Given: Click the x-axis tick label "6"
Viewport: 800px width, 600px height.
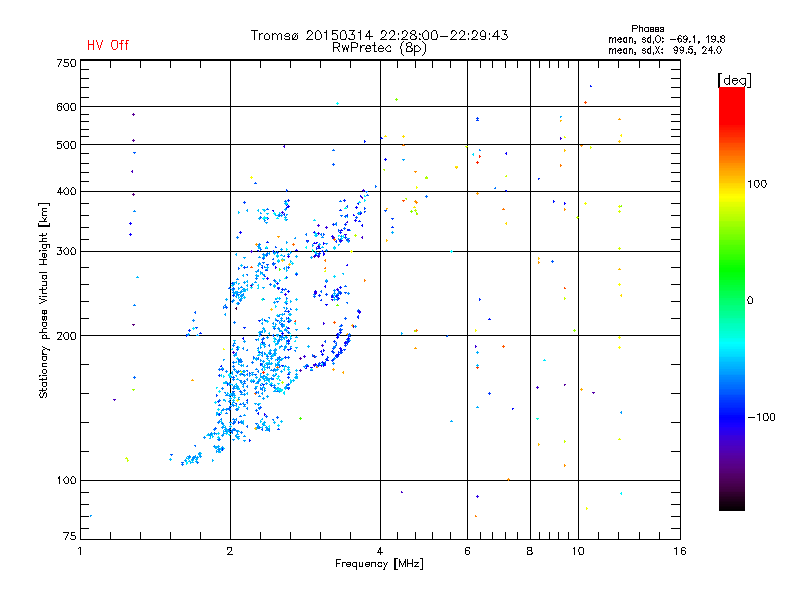Looking at the screenshot, I should click(467, 551).
